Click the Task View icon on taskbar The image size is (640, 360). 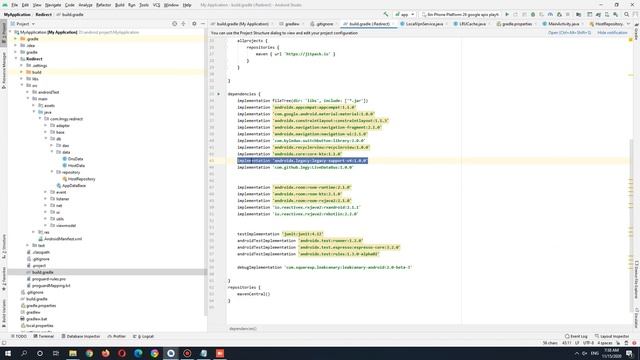(x=56, y=353)
